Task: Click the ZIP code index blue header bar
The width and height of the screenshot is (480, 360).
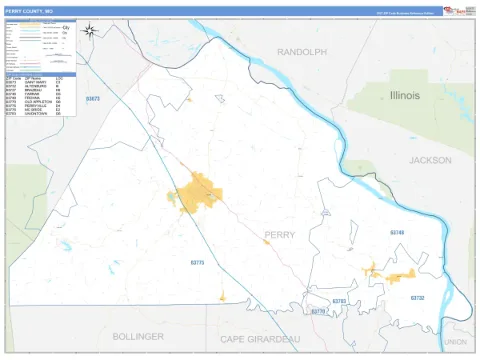Action: (41, 75)
